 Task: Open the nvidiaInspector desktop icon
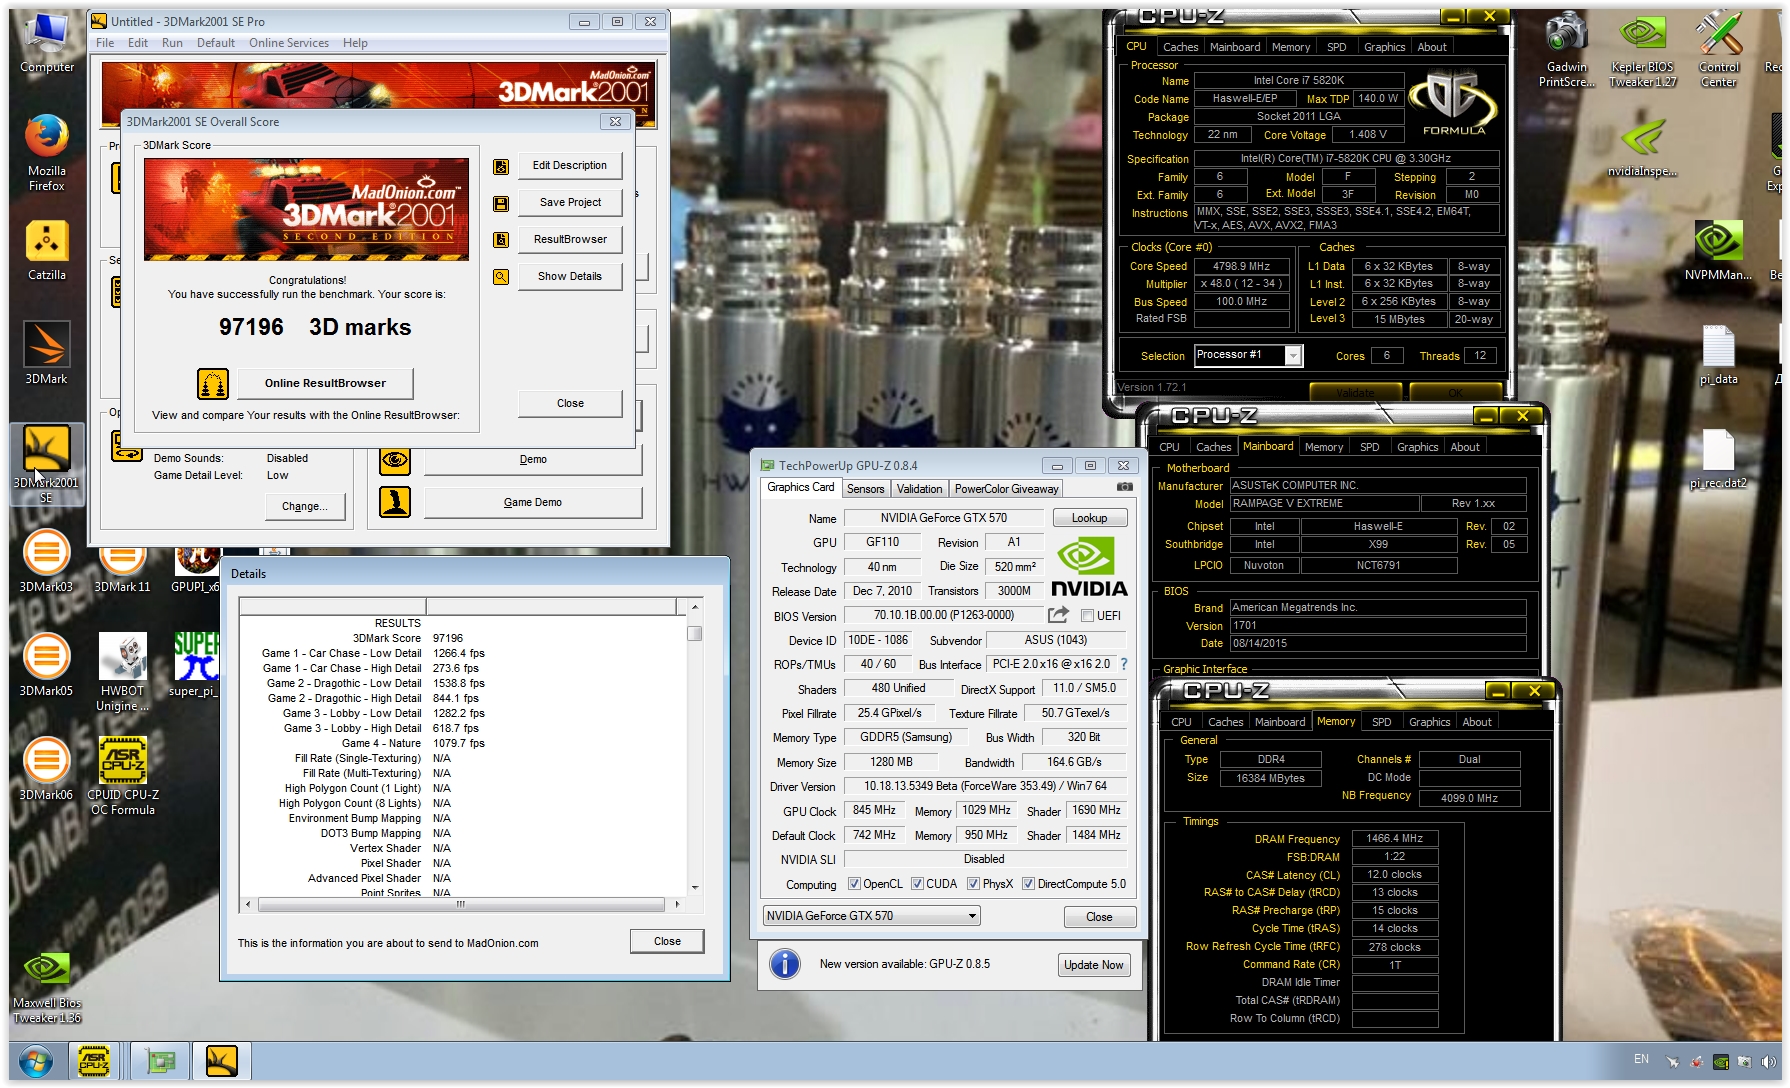click(1642, 148)
